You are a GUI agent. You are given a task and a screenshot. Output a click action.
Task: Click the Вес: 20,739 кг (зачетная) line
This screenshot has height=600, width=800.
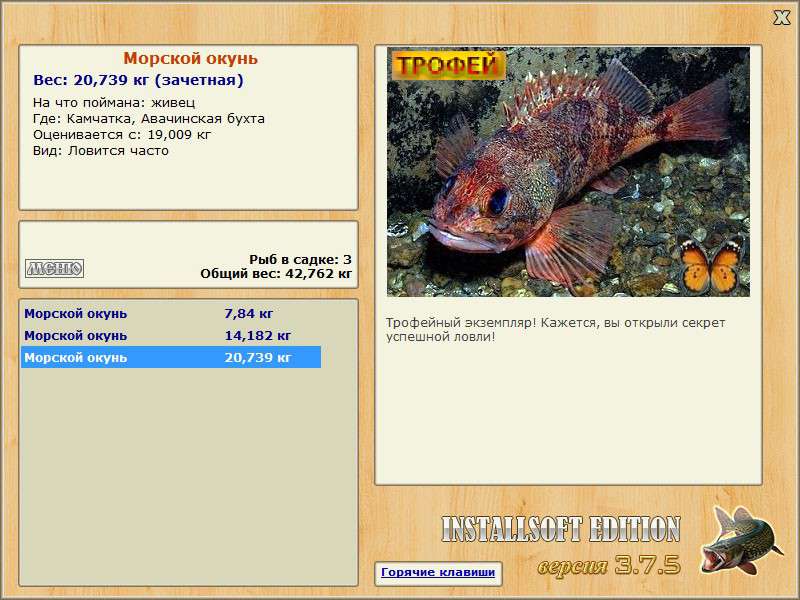pyautogui.click(x=138, y=80)
